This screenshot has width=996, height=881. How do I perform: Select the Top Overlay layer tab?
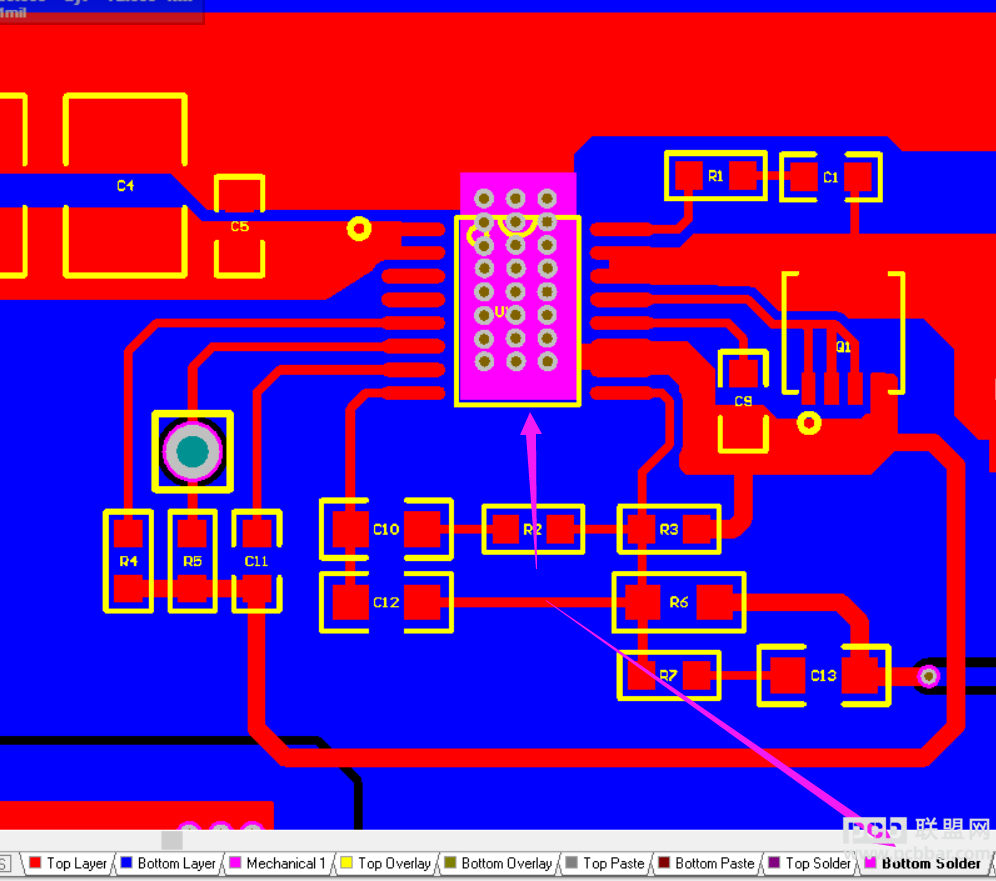(386, 863)
